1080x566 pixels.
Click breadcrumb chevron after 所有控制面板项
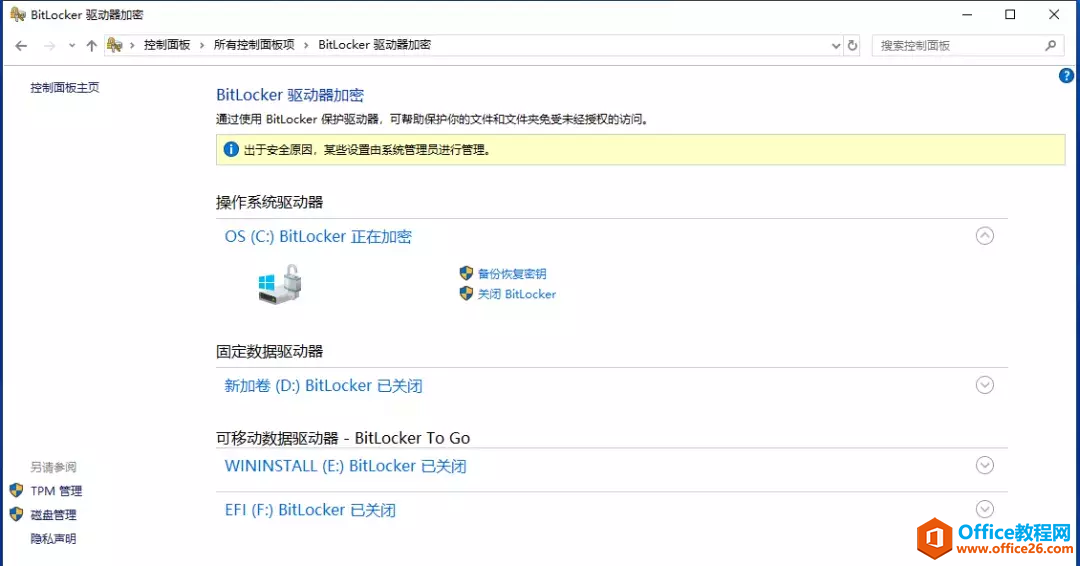point(307,45)
